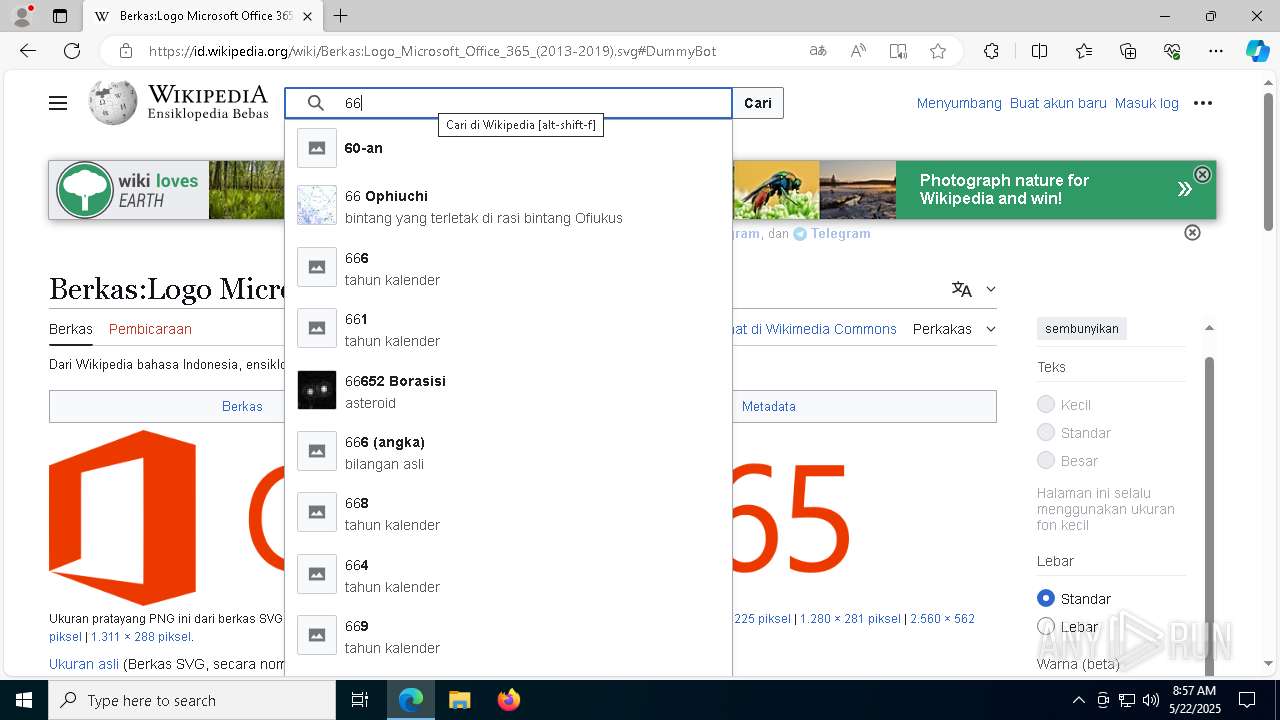Open Favorites list icon in toolbar
Viewport: 1280px width, 720px height.
coord(1084,51)
